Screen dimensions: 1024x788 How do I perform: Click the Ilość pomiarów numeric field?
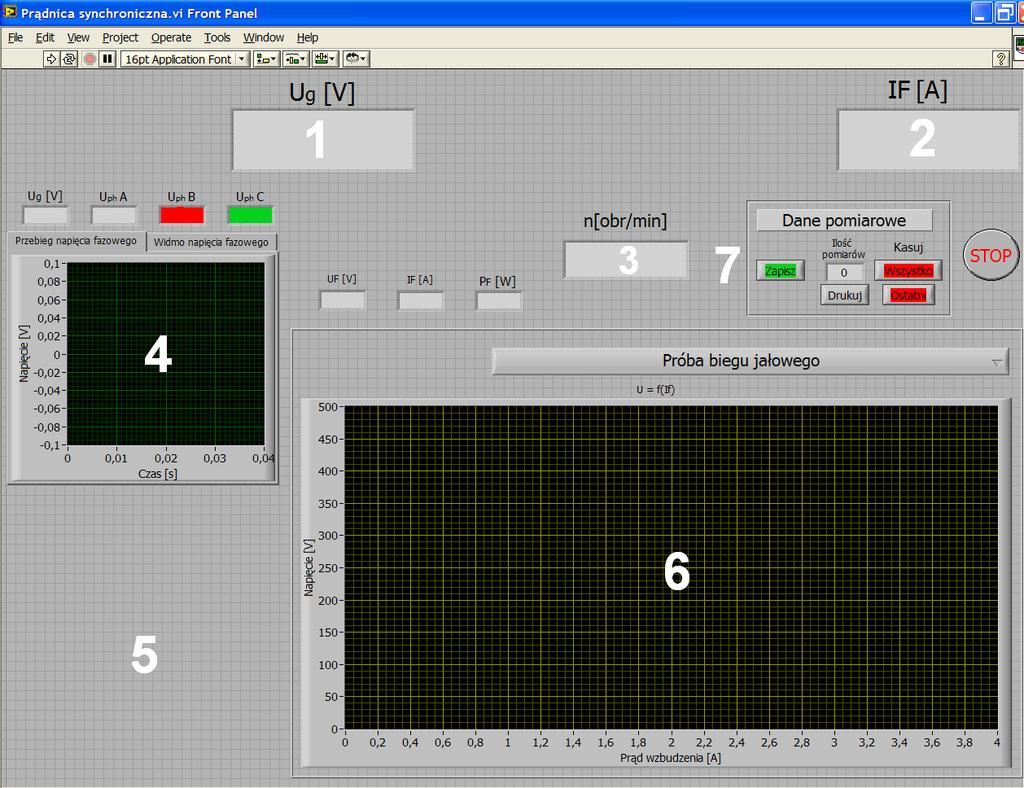pos(844,272)
